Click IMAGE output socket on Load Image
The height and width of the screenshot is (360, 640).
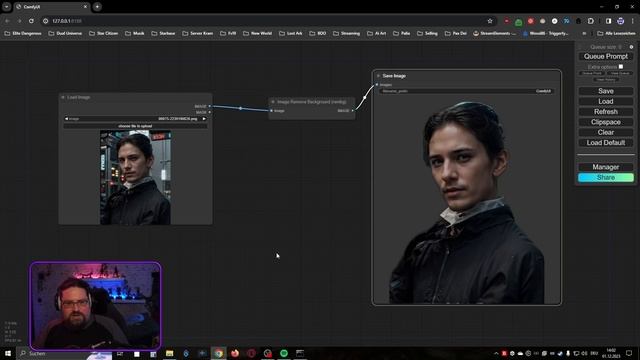click(210, 107)
